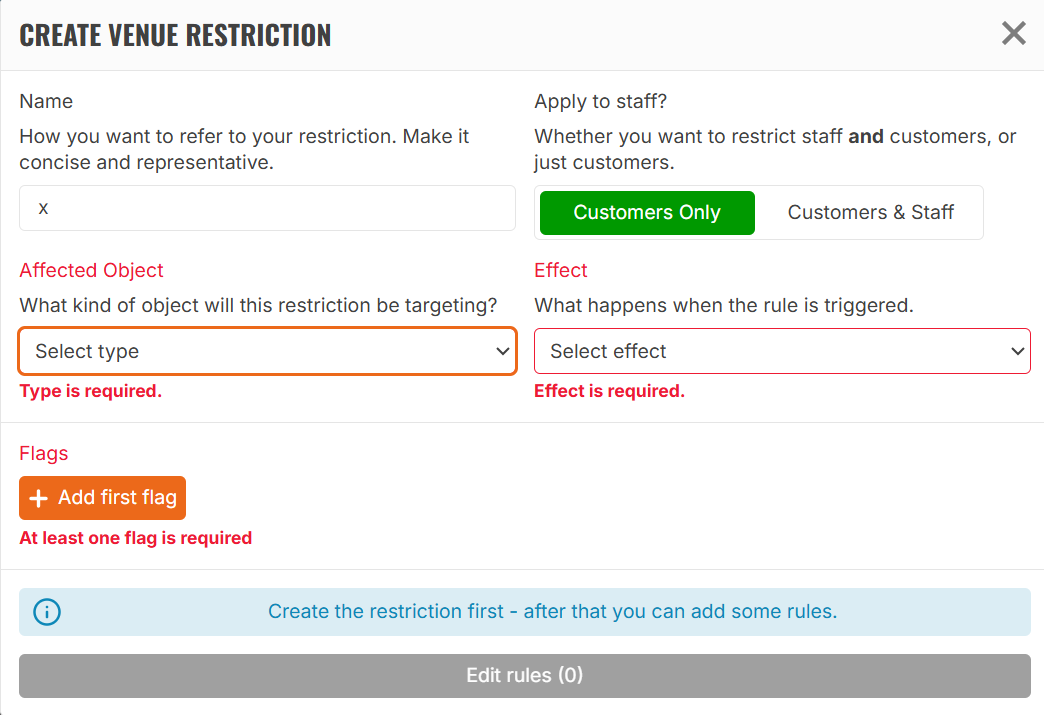The height and width of the screenshot is (715, 1044).
Task: Click the 'Apply to staff?' label
Action: point(601,101)
